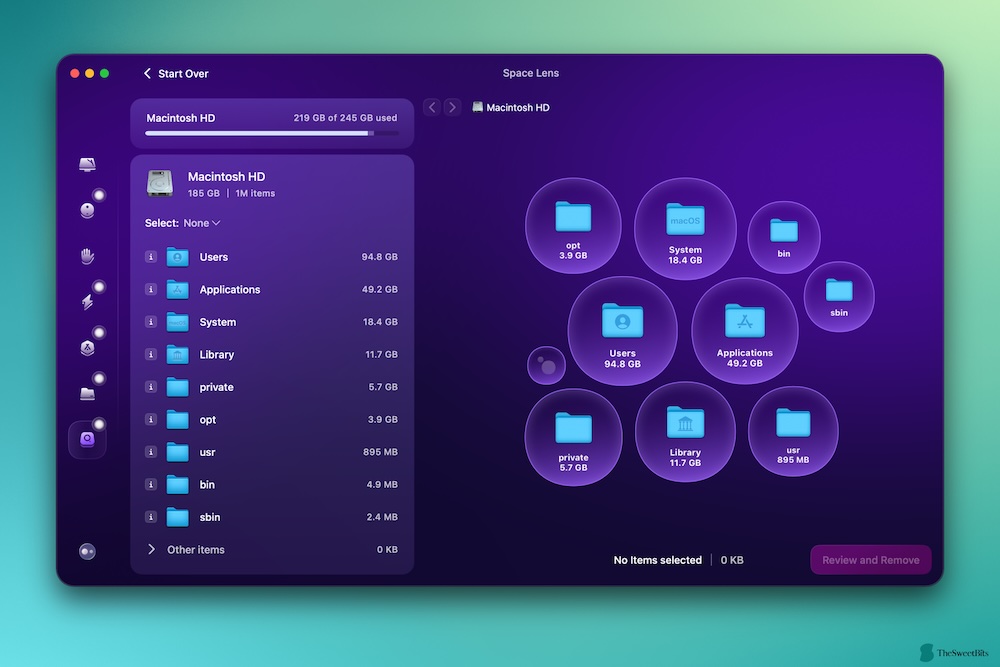Click the info icon beside Applications row
This screenshot has width=1000, height=667.
pos(151,290)
